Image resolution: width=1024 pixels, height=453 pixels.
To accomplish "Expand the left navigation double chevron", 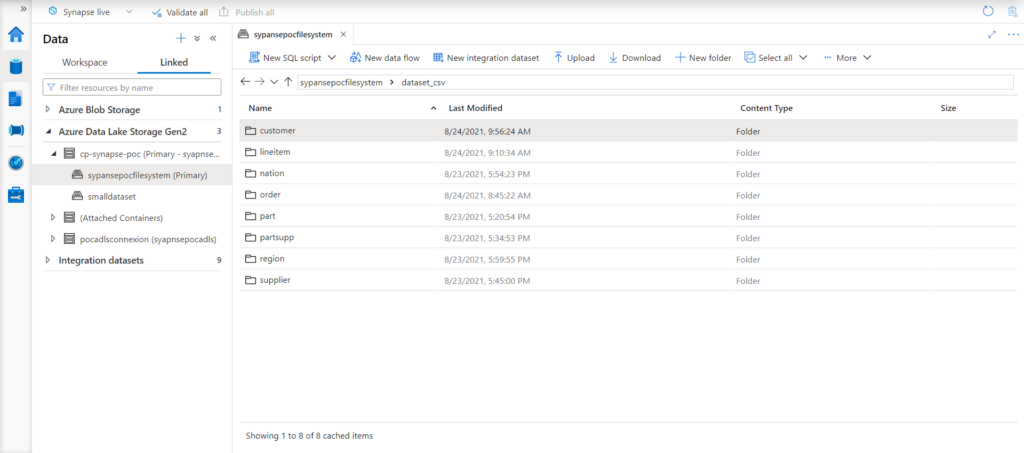I will (24, 9).
